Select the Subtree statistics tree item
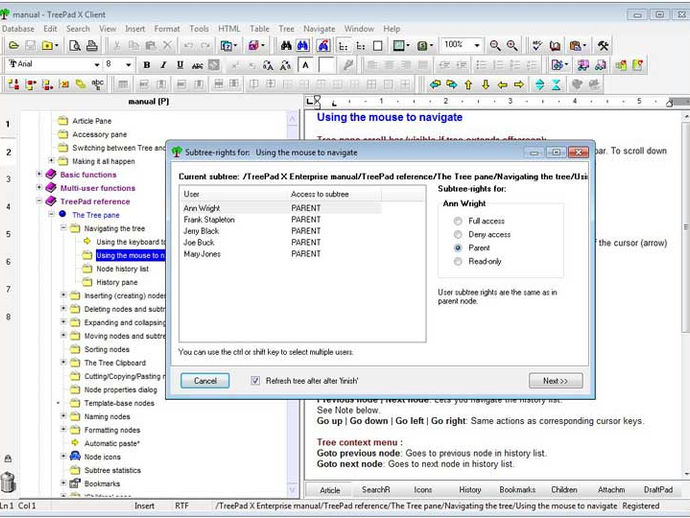 [112, 470]
